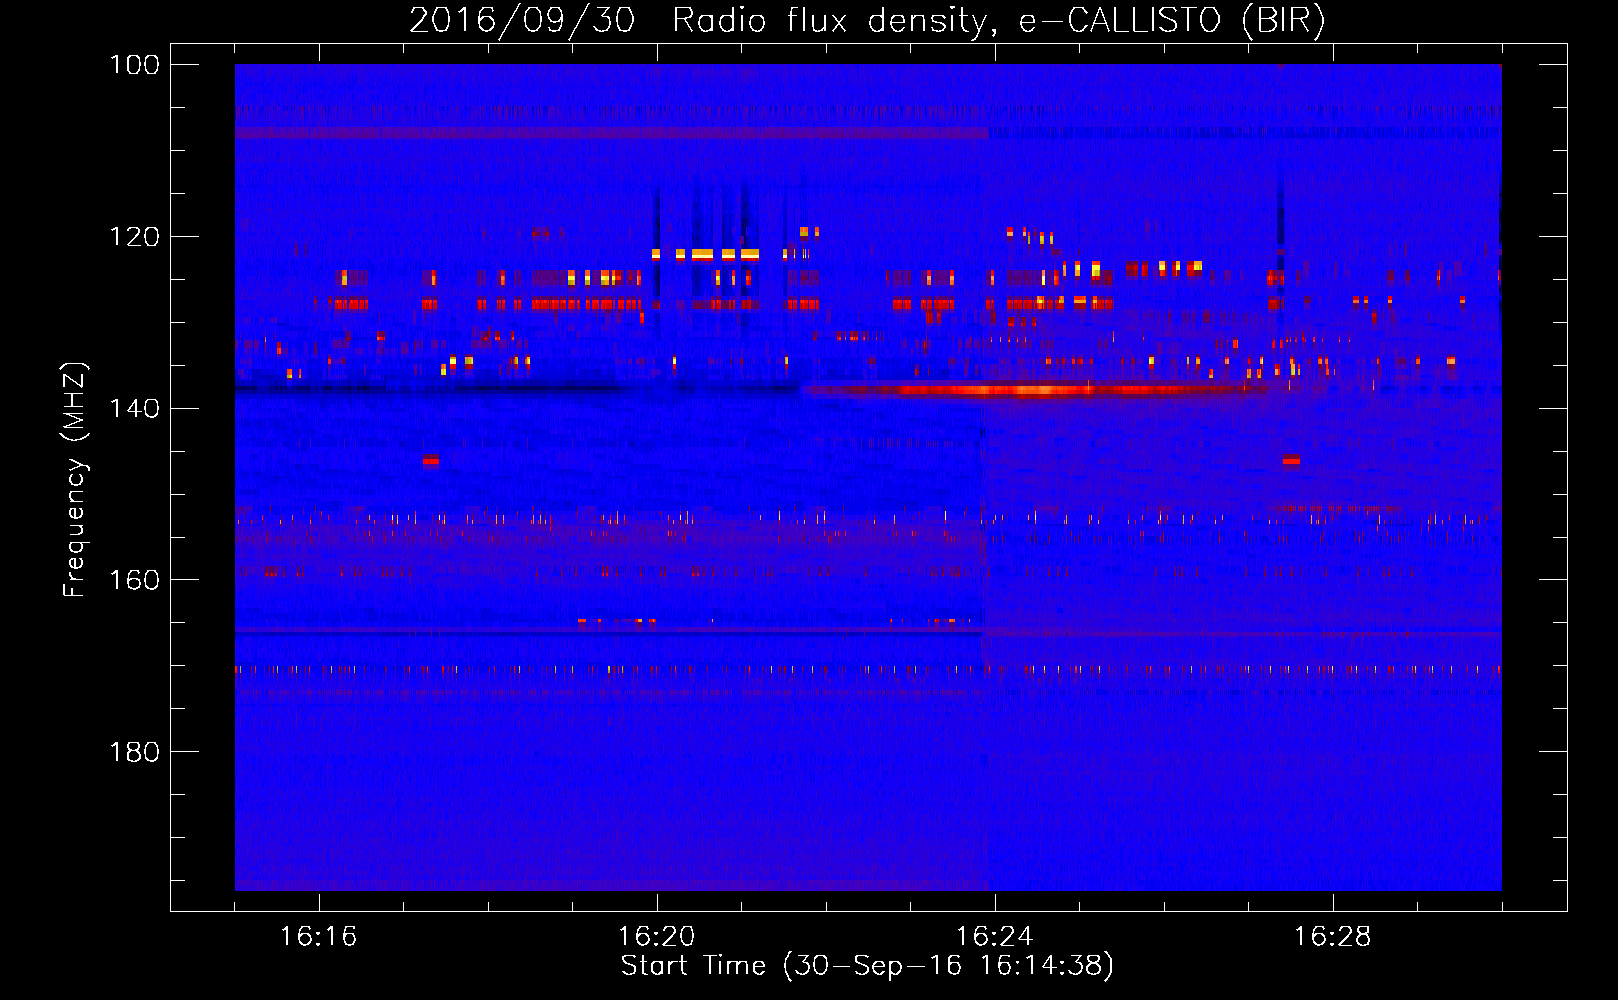Screen dimensions: 1618x1000
Task: Click the 'Start Time (30-Sep-16 16:14:38)' label
Action: 867,966
